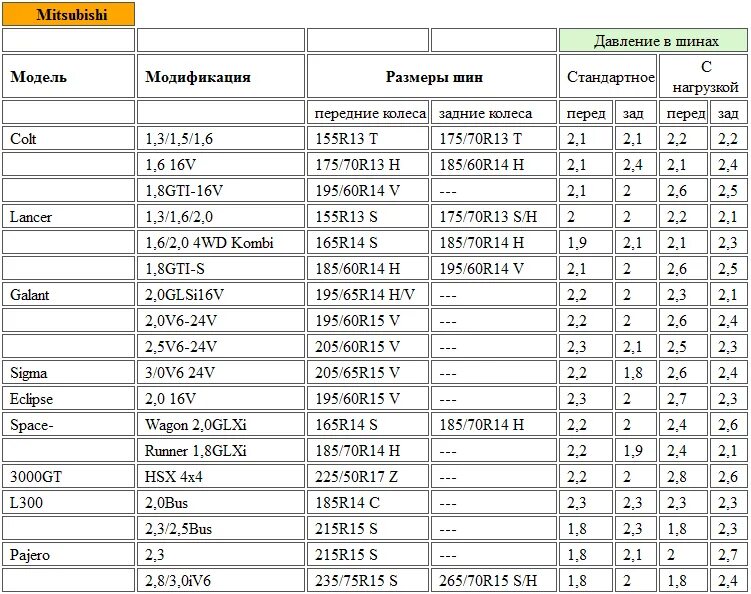Click tire size '175/70R13 H'
751x594 pixels.
(x=368, y=164)
